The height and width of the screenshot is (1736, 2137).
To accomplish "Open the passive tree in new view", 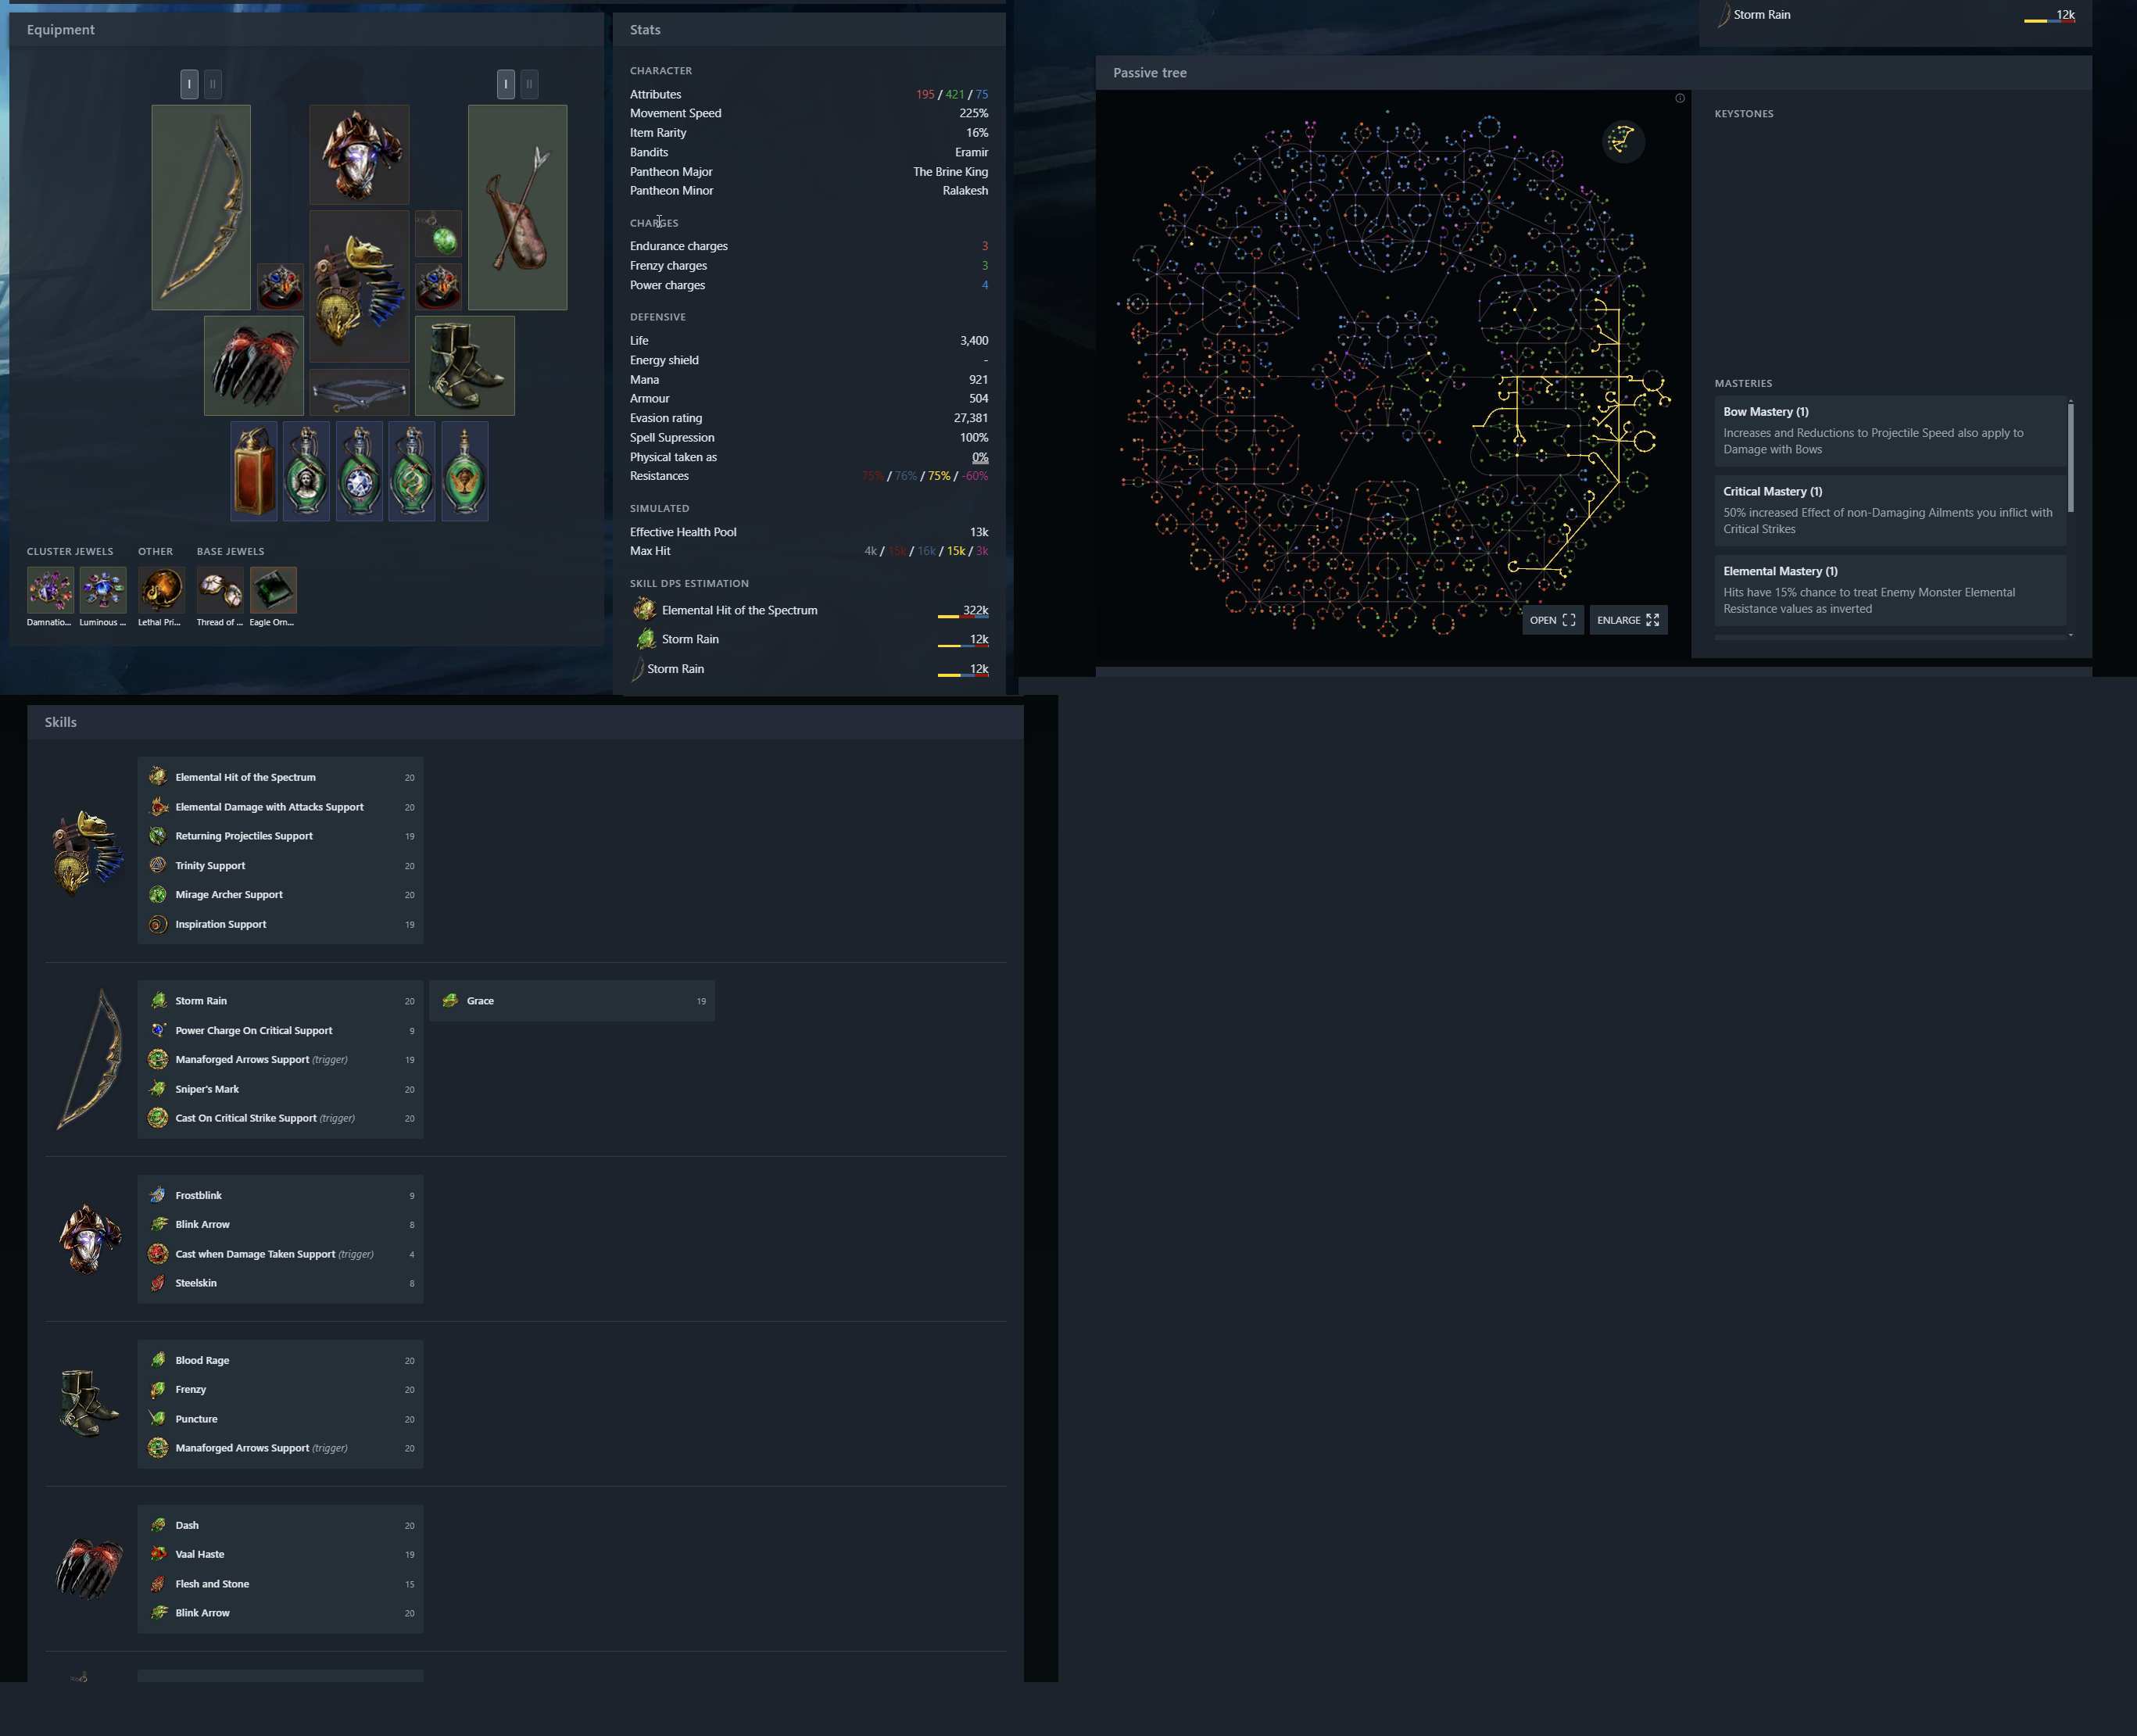I will [x=1552, y=620].
